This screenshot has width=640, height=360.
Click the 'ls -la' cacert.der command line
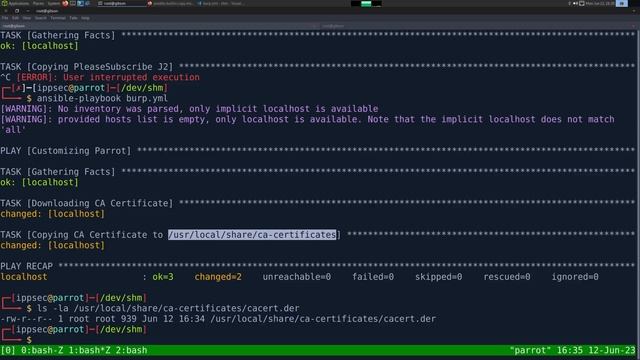168,308
